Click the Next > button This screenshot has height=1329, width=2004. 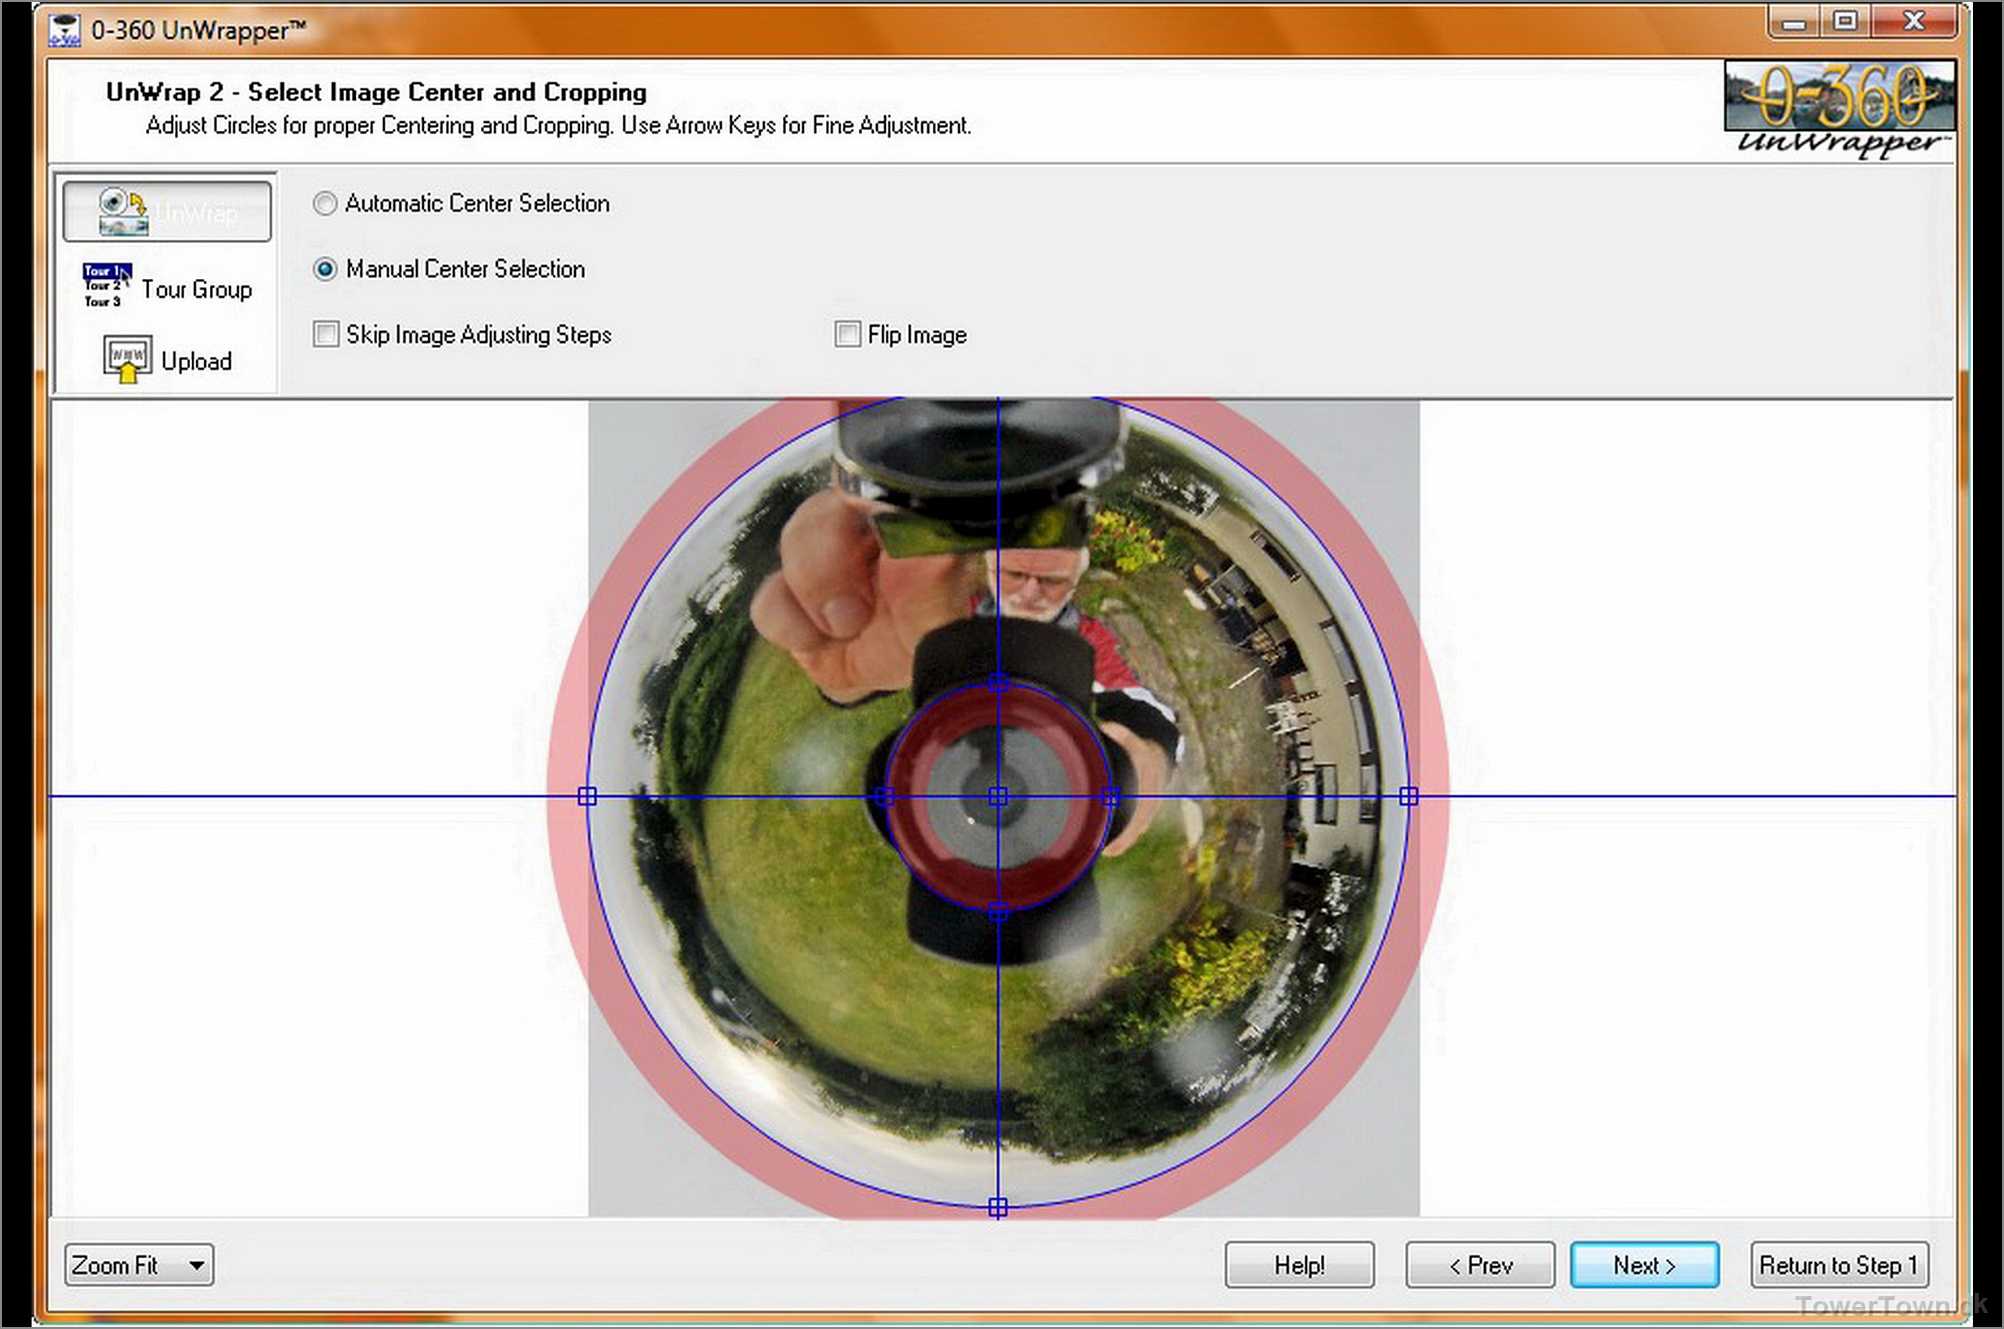point(1644,1265)
